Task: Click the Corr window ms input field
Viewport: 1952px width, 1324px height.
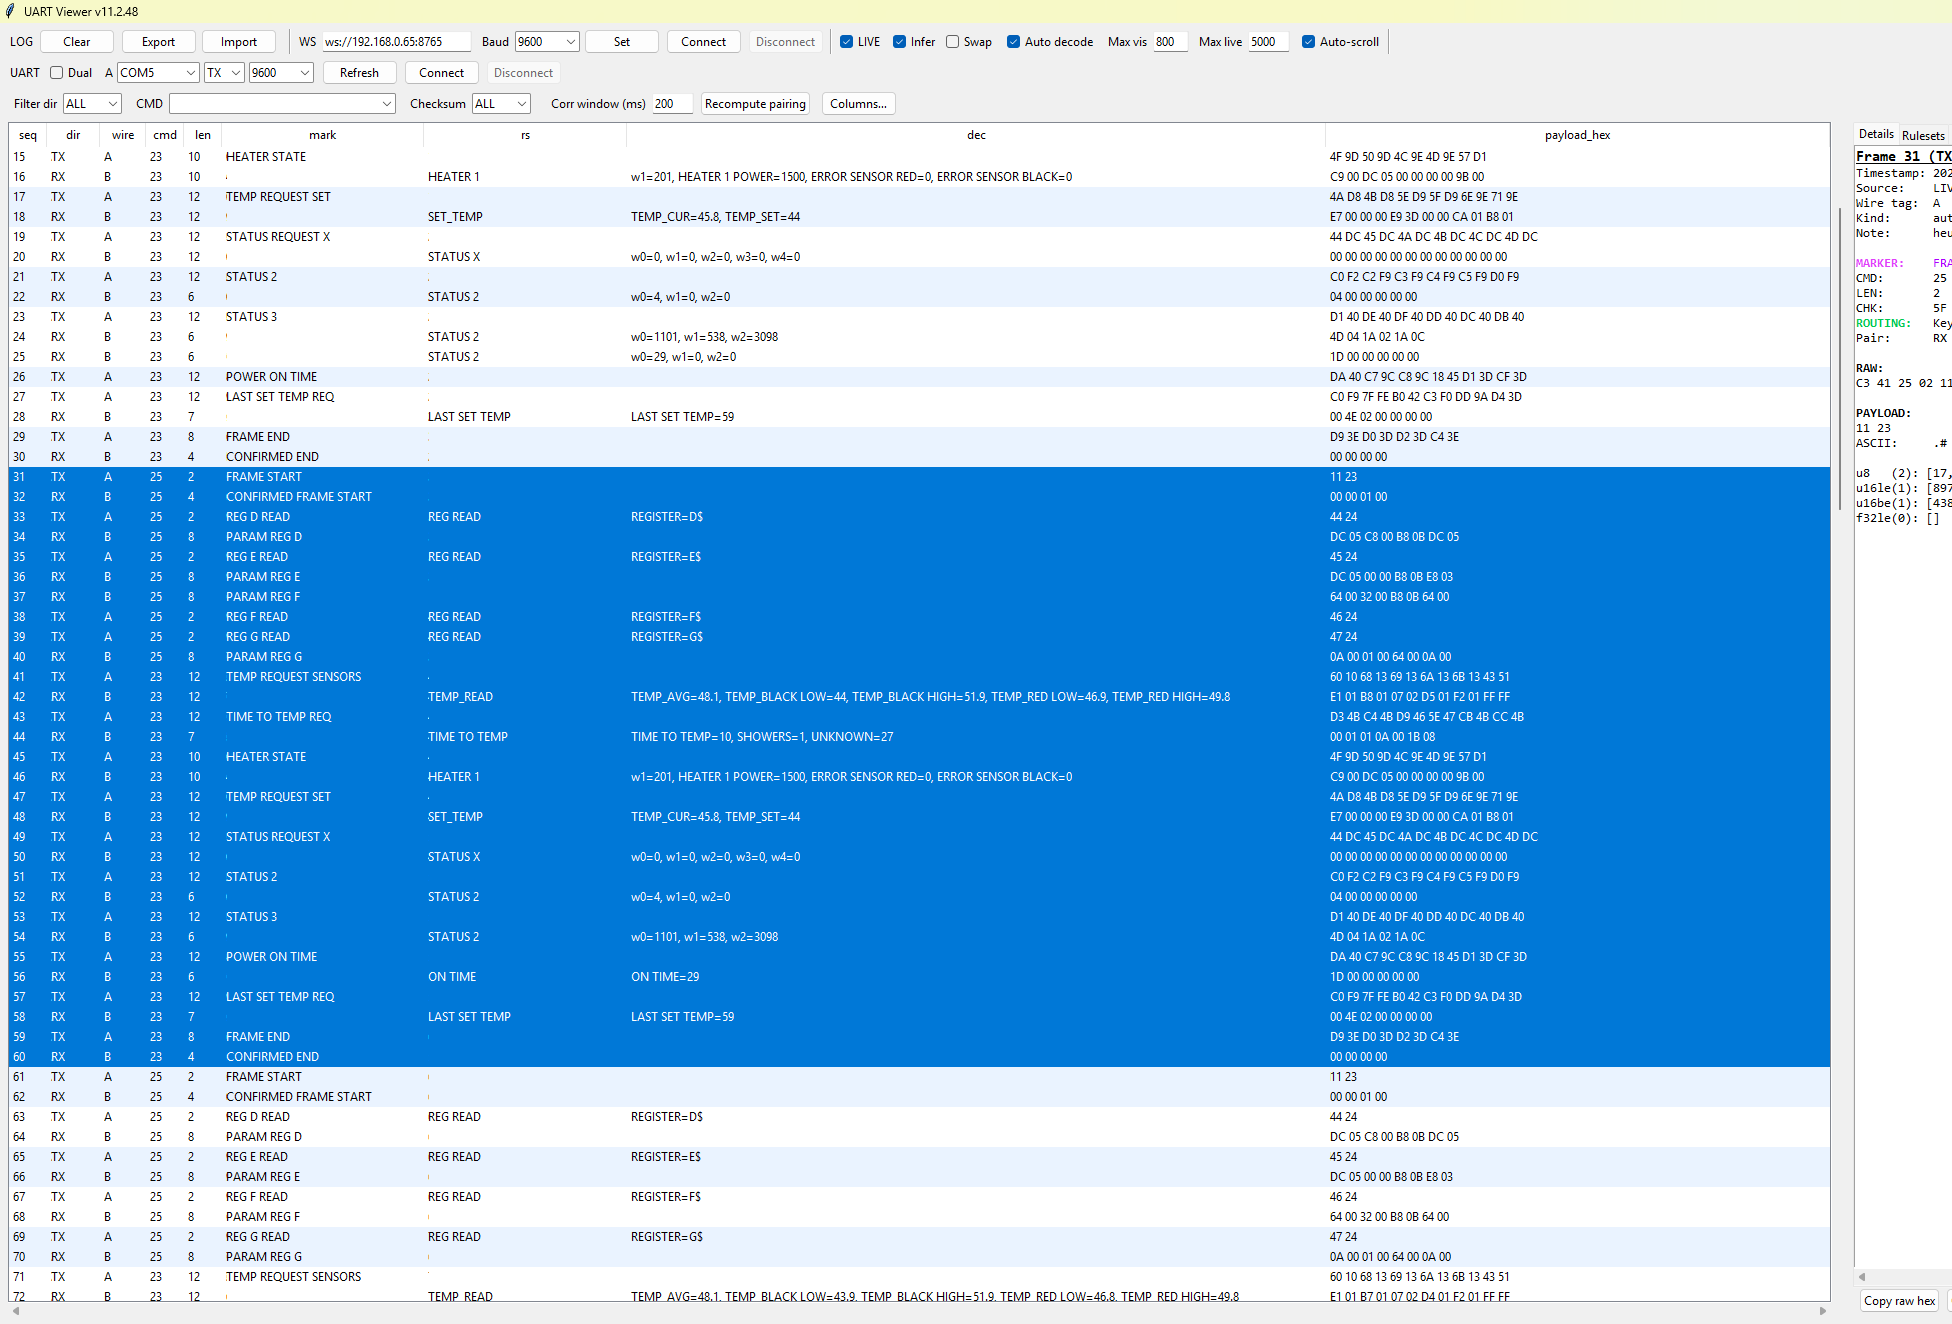Action: point(671,104)
